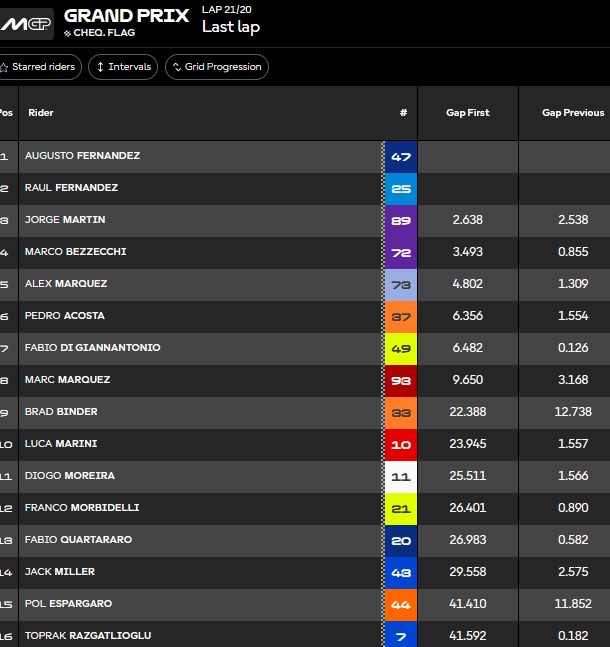Viewport: 610px width, 647px height.
Task: Click Gap Previous value 2.538
Action: click(573, 220)
